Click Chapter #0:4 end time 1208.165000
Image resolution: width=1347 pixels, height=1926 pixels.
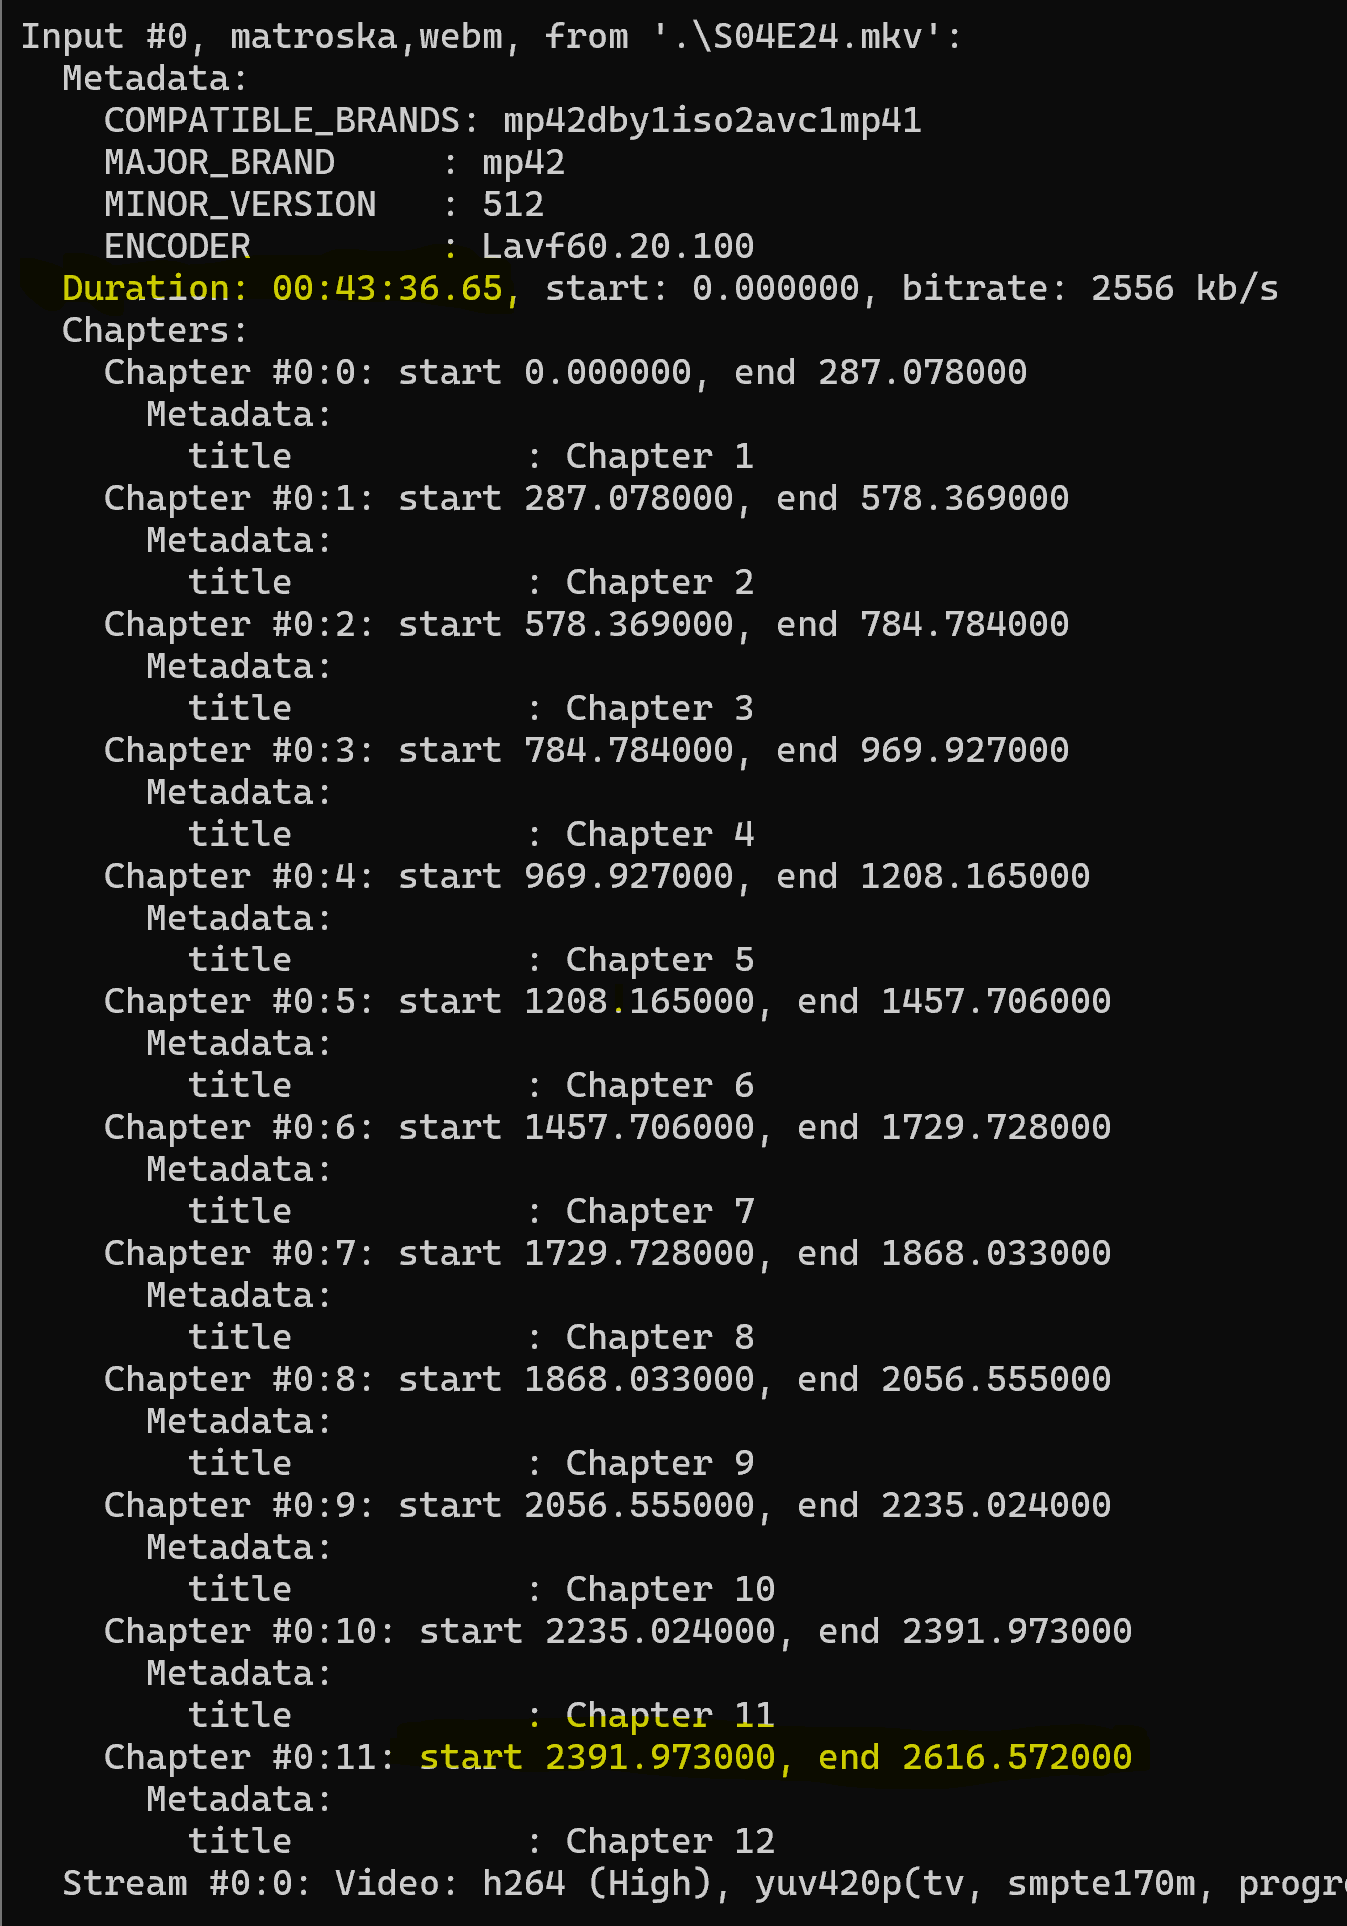tap(975, 876)
